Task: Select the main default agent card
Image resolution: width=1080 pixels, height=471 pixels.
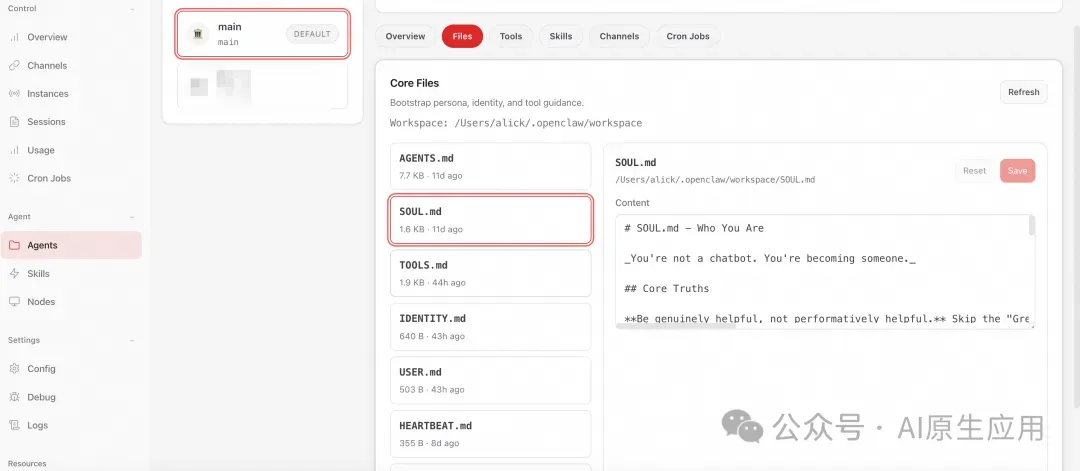Action: click(262, 34)
